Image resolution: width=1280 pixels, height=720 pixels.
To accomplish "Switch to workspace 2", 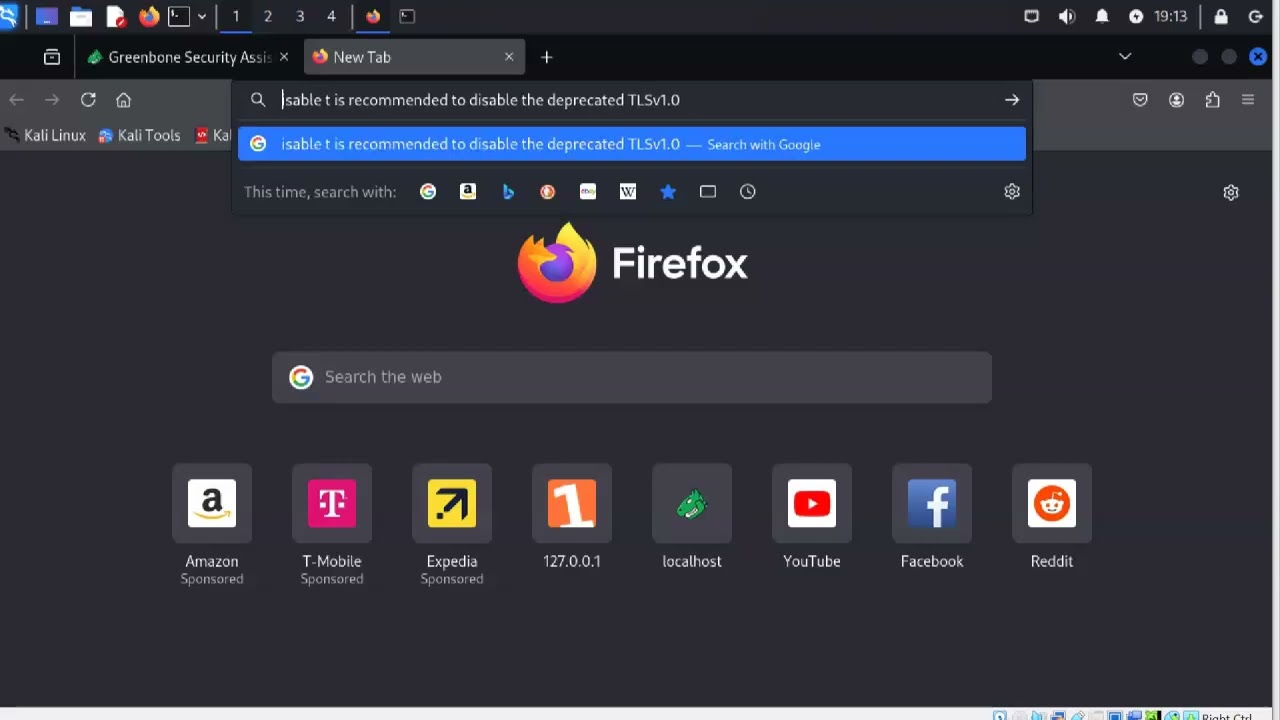I will [x=268, y=16].
